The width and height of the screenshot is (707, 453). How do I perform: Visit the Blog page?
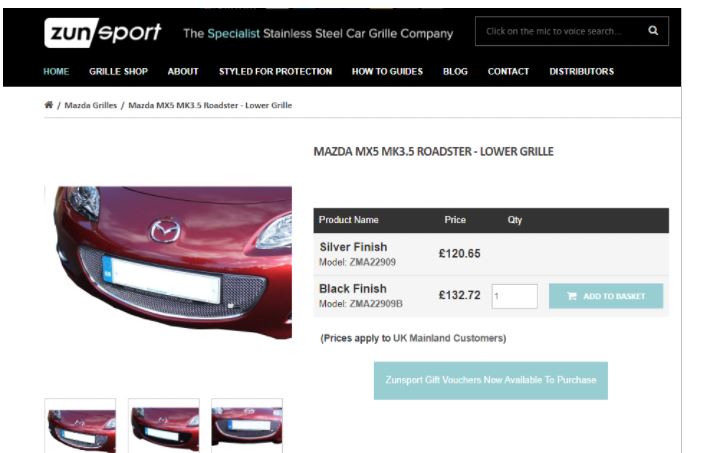(x=455, y=71)
